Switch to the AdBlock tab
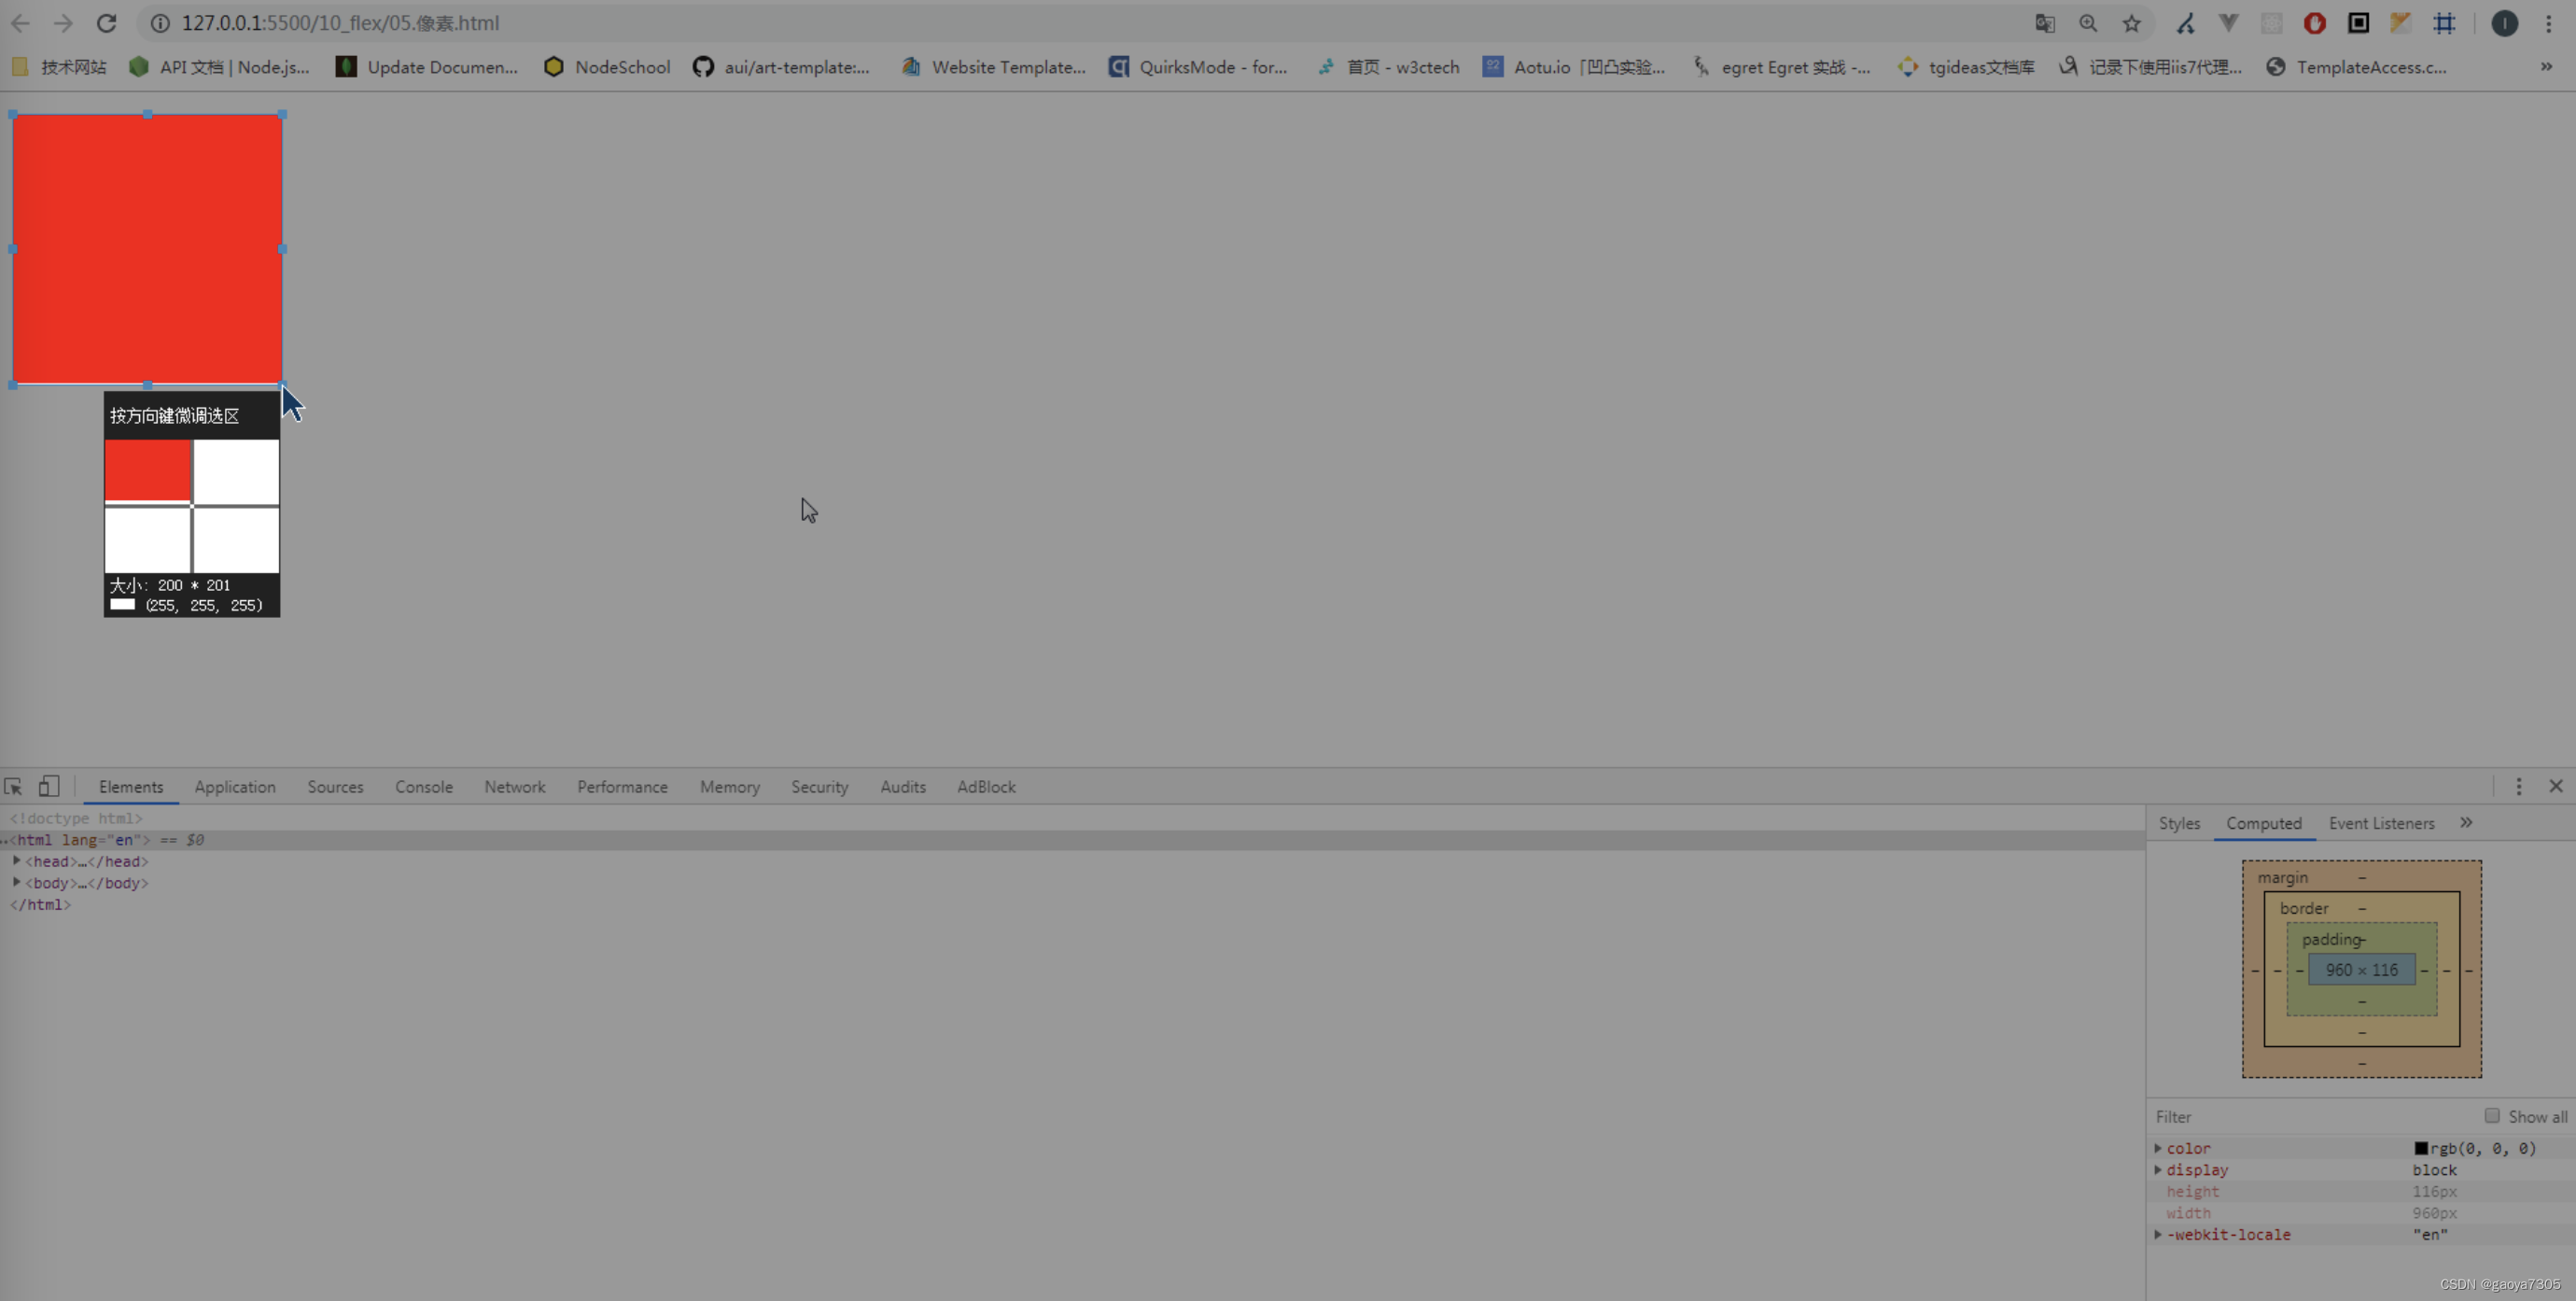 pos(986,787)
